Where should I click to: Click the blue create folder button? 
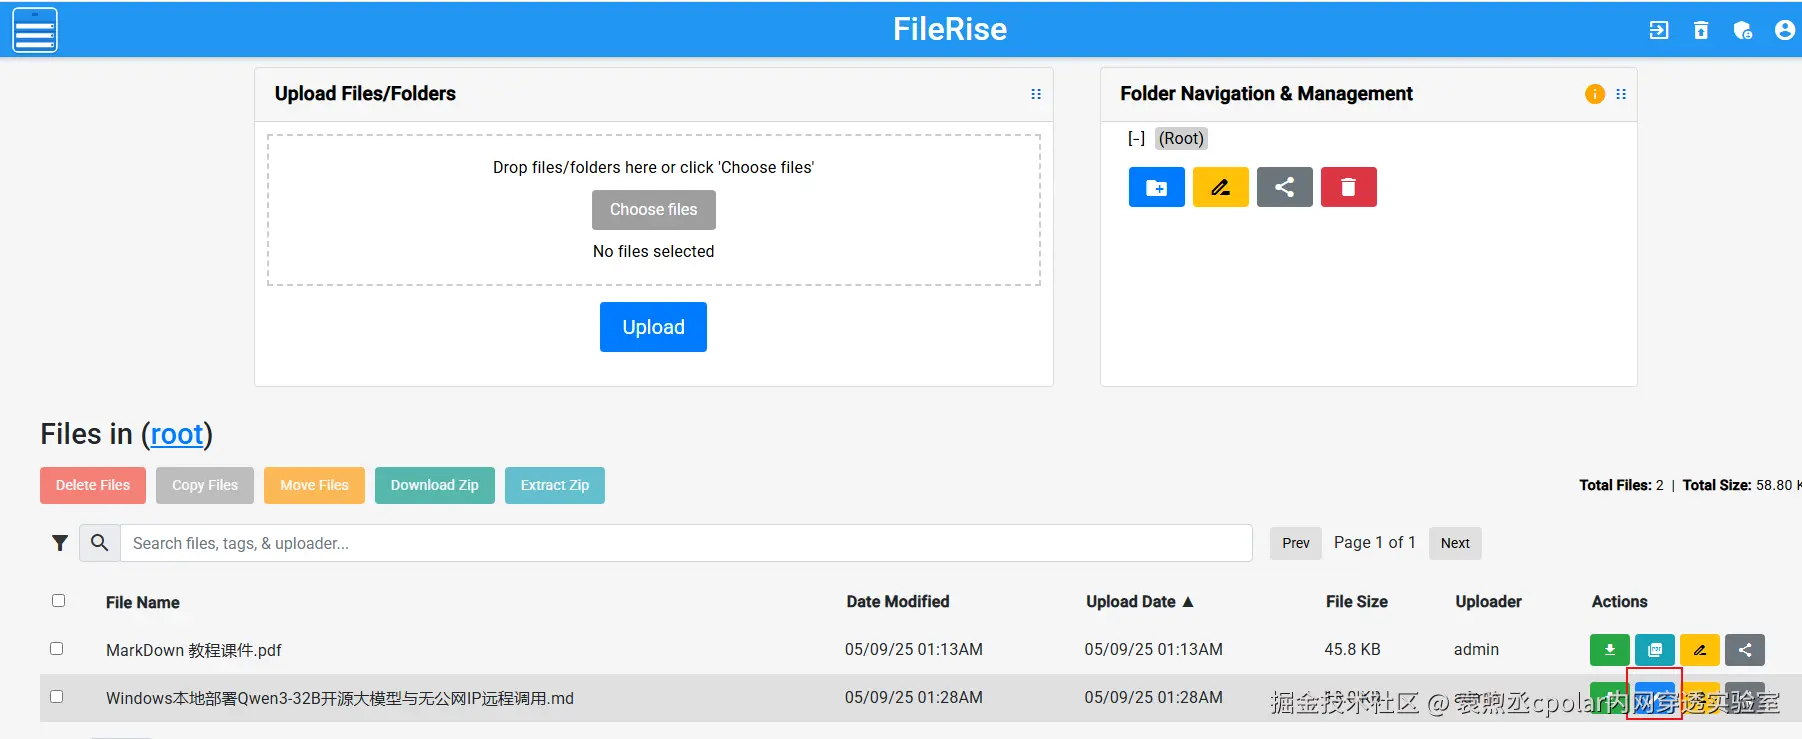pos(1157,187)
